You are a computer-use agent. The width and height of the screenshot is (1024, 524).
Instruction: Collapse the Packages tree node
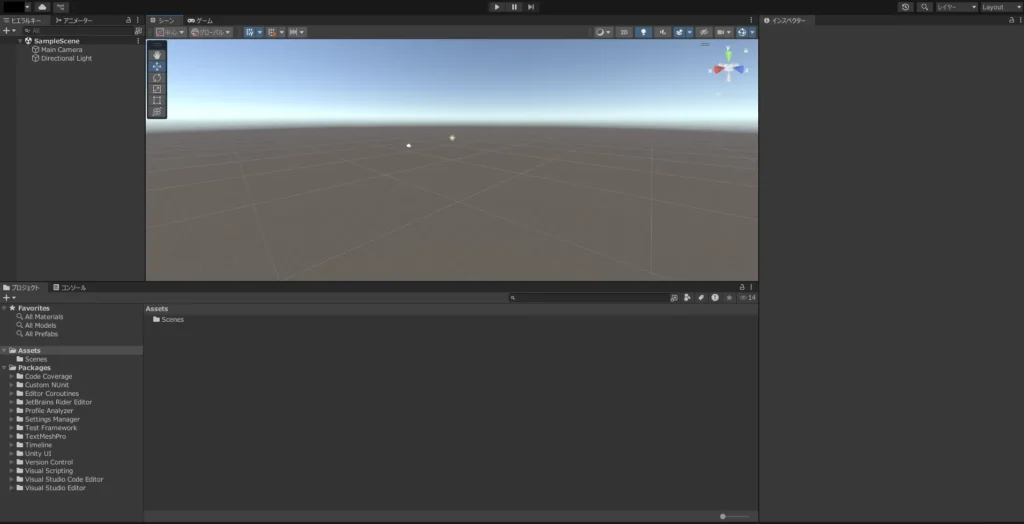[5, 368]
